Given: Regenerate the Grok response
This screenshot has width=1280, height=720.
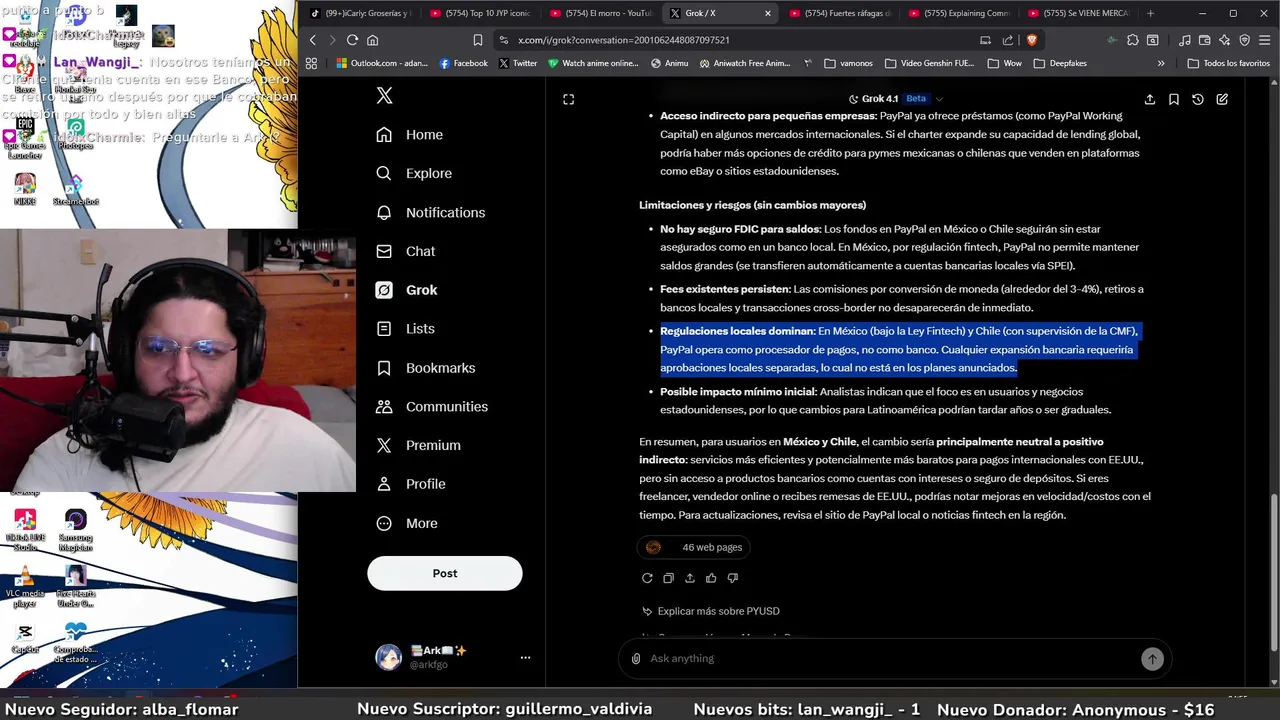Looking at the screenshot, I should (x=647, y=578).
